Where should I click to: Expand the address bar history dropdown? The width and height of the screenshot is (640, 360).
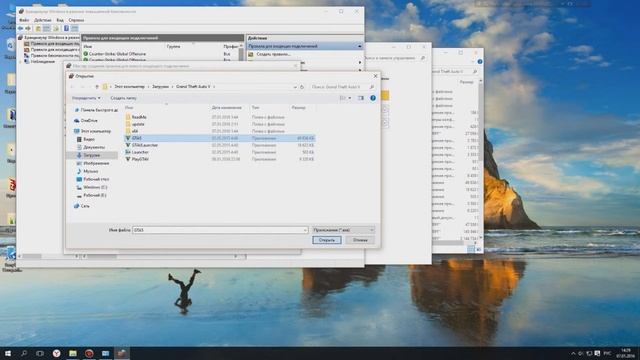[x=295, y=87]
